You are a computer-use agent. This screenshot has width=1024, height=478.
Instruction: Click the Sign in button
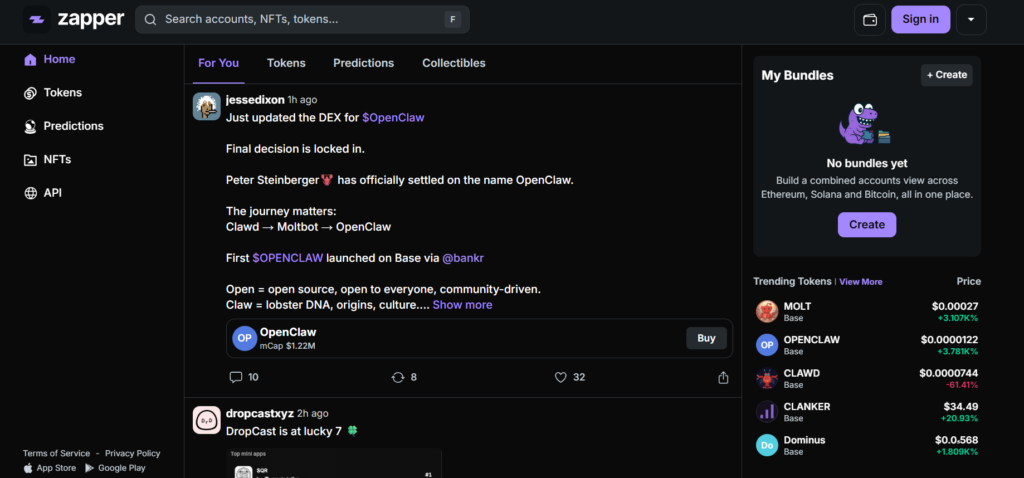click(920, 20)
